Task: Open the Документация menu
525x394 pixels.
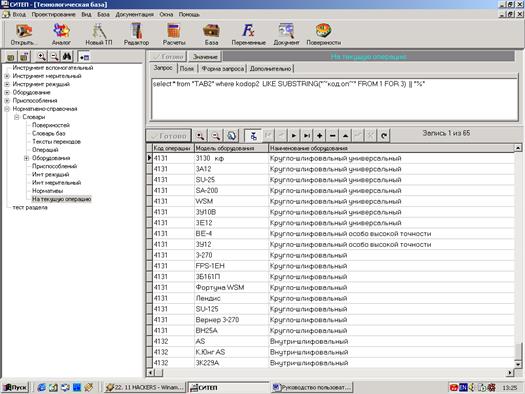Action: point(135,14)
